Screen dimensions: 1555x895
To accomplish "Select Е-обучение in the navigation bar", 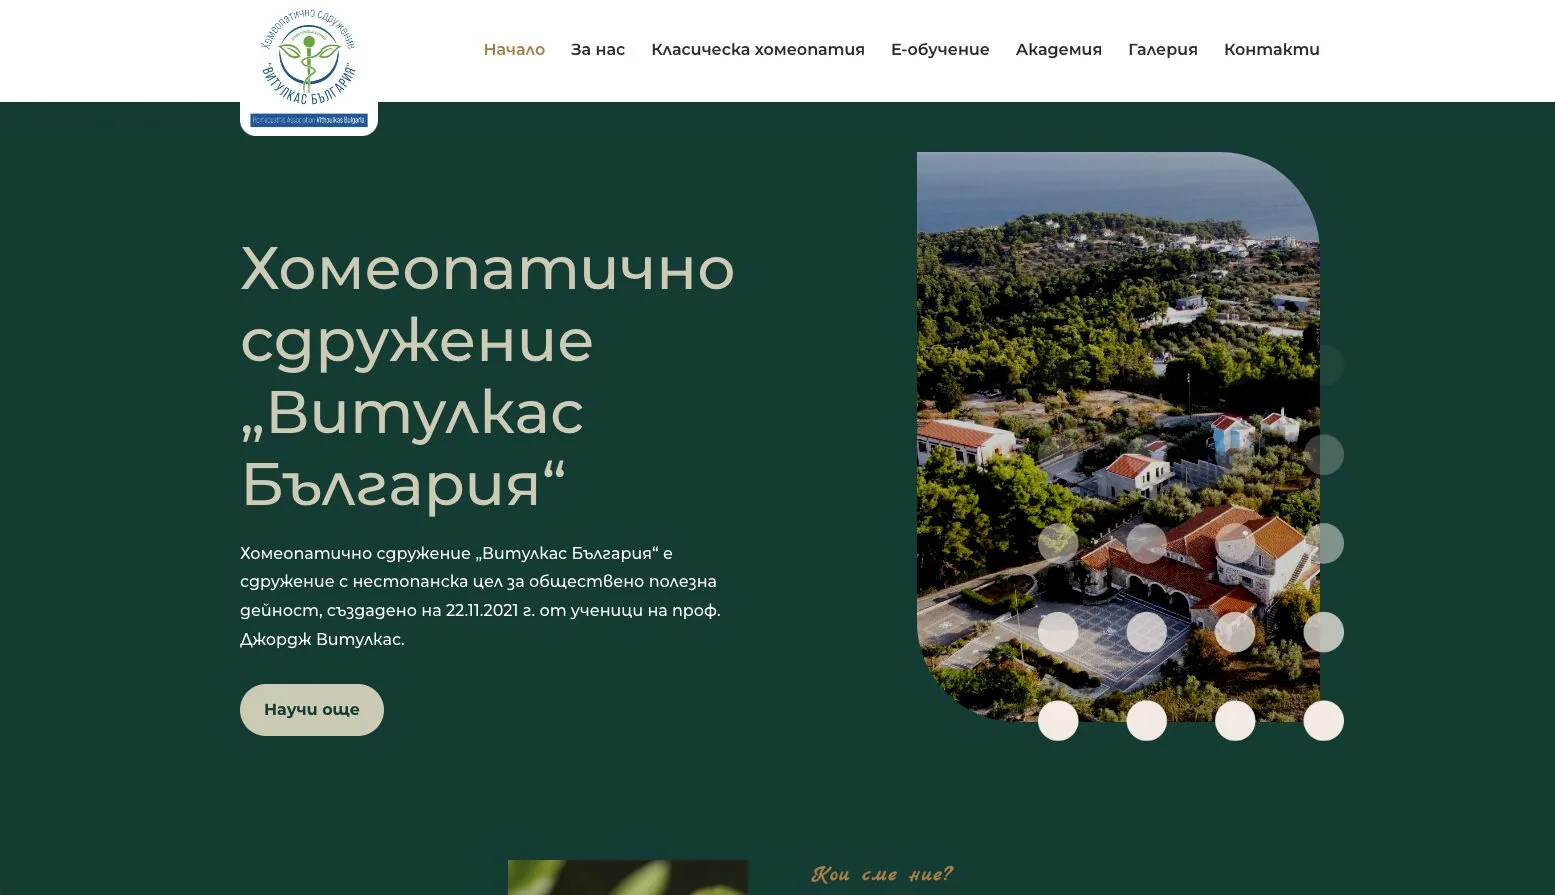I will click(x=940, y=50).
